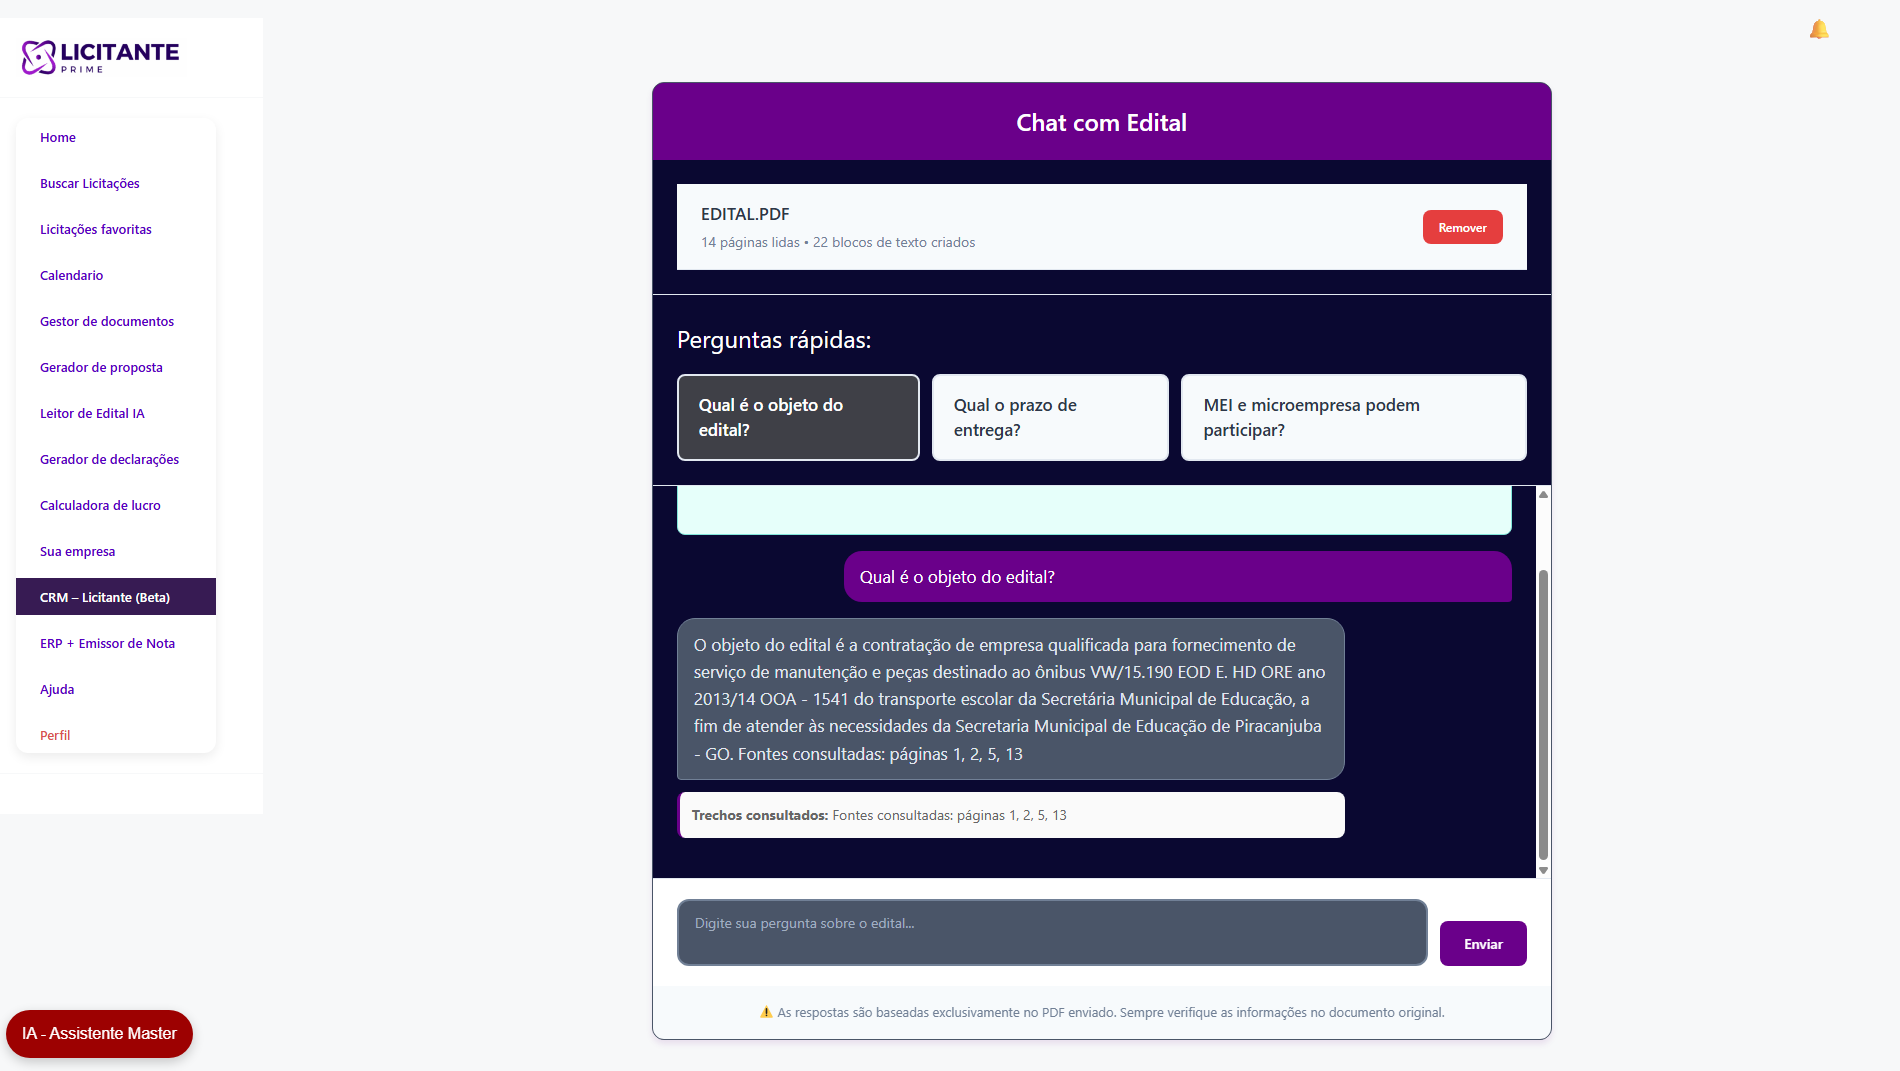The height and width of the screenshot is (1071, 1900).
Task: Select CRM – Licitante (Beta)
Action: click(x=105, y=598)
